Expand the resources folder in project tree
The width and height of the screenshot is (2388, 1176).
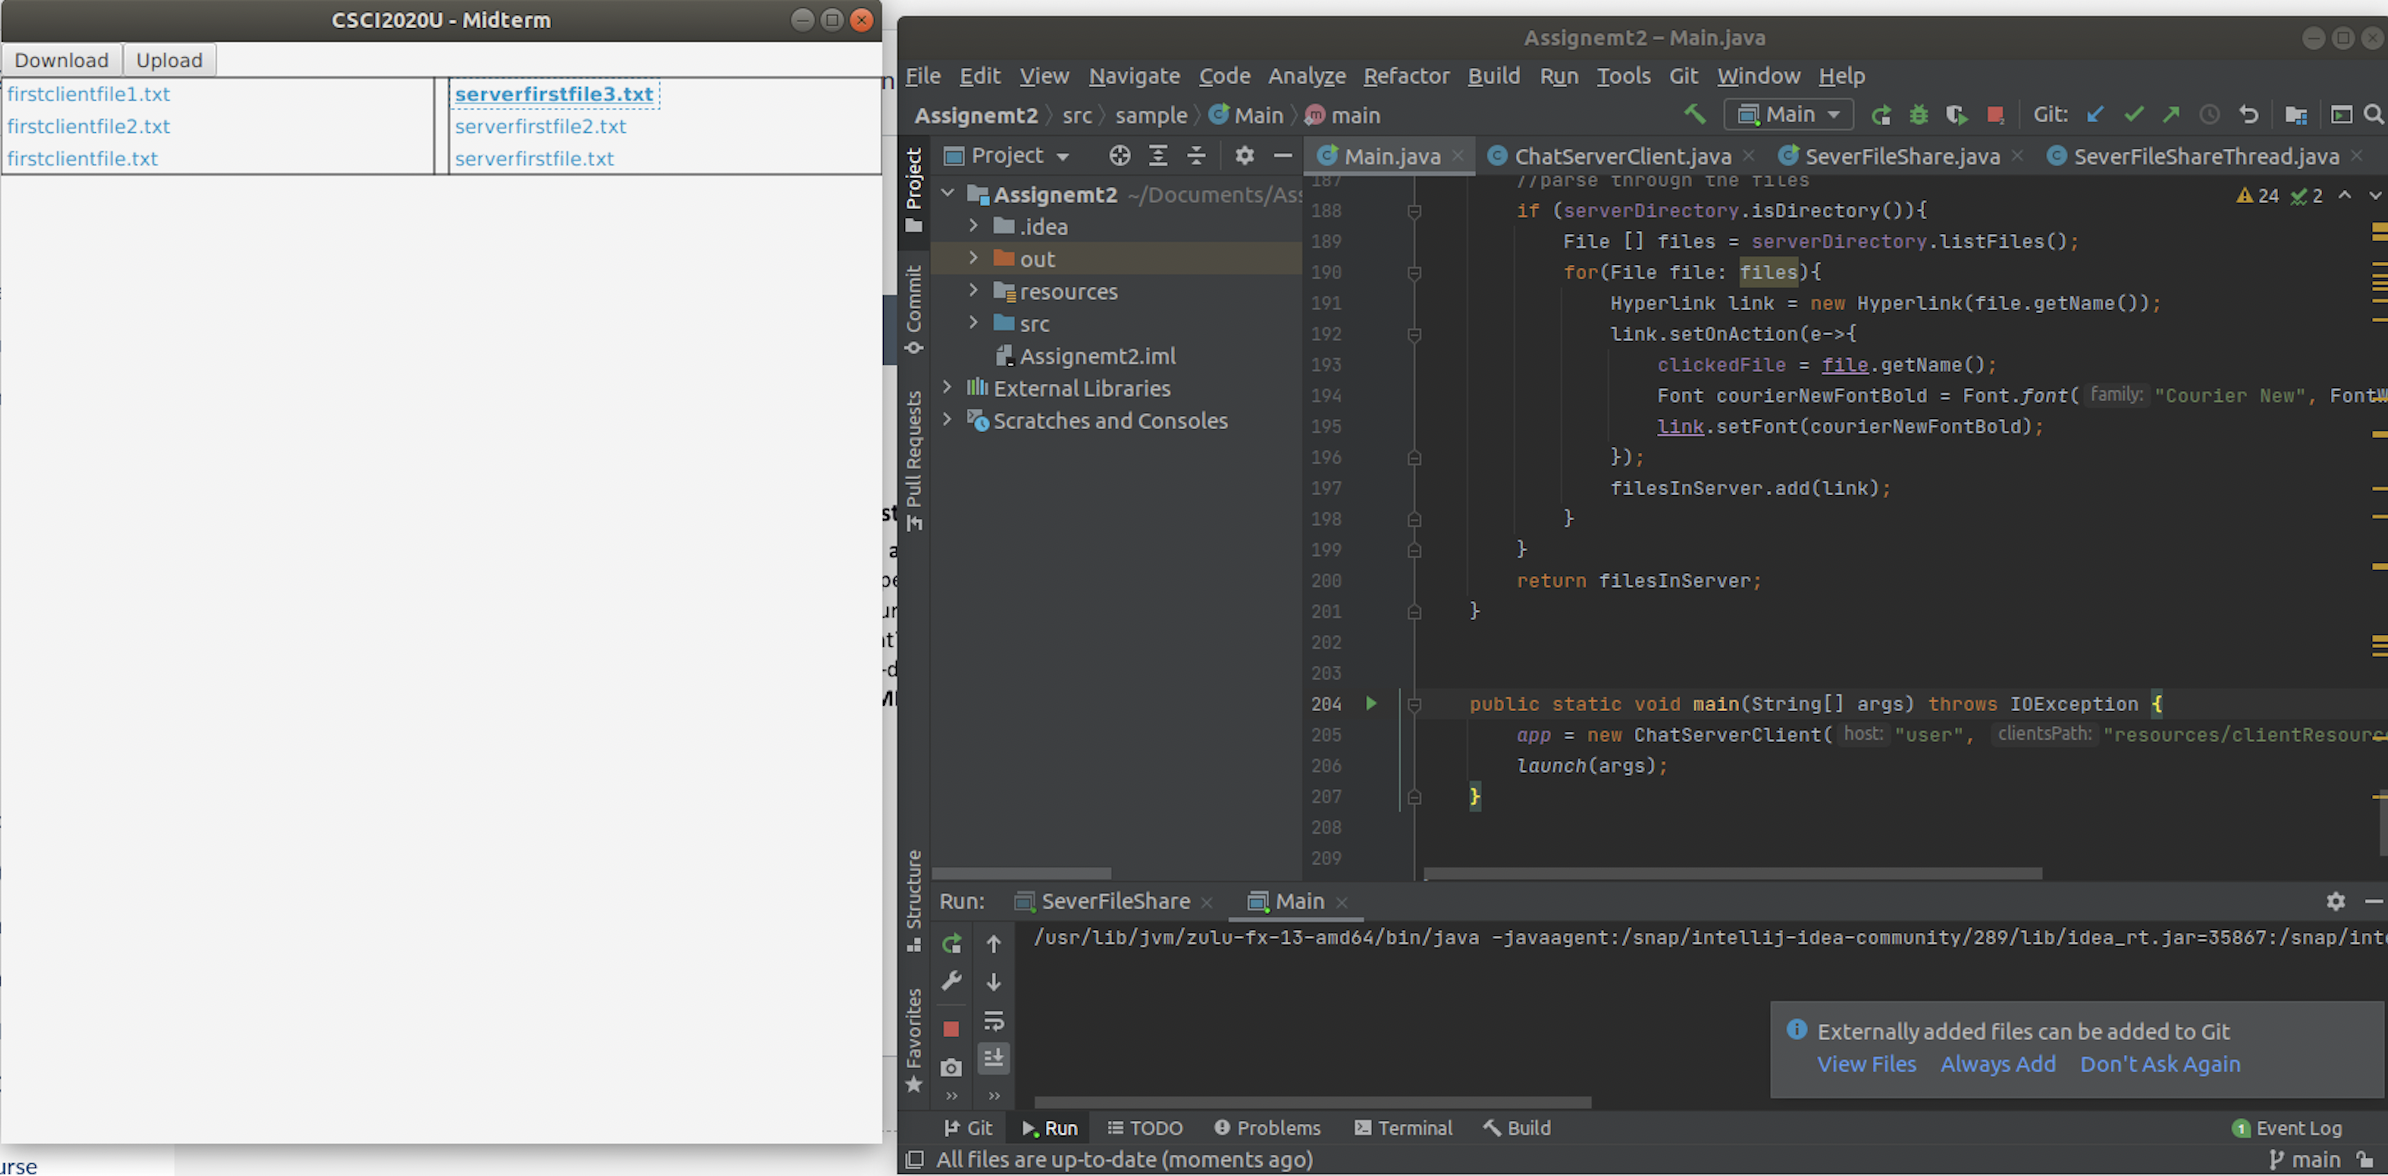point(973,291)
